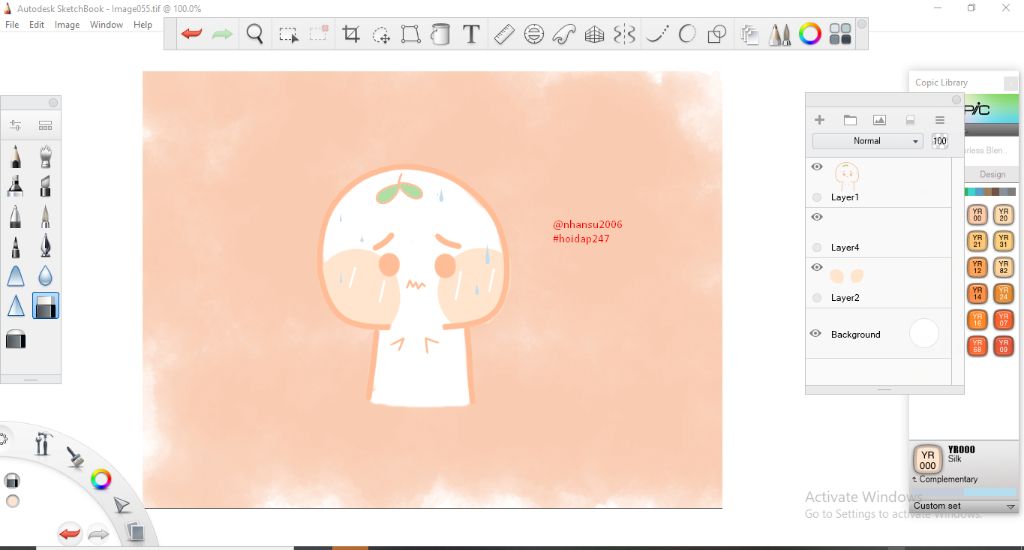Select the Smear triangle brush
The width and height of the screenshot is (1024, 550).
(16, 276)
